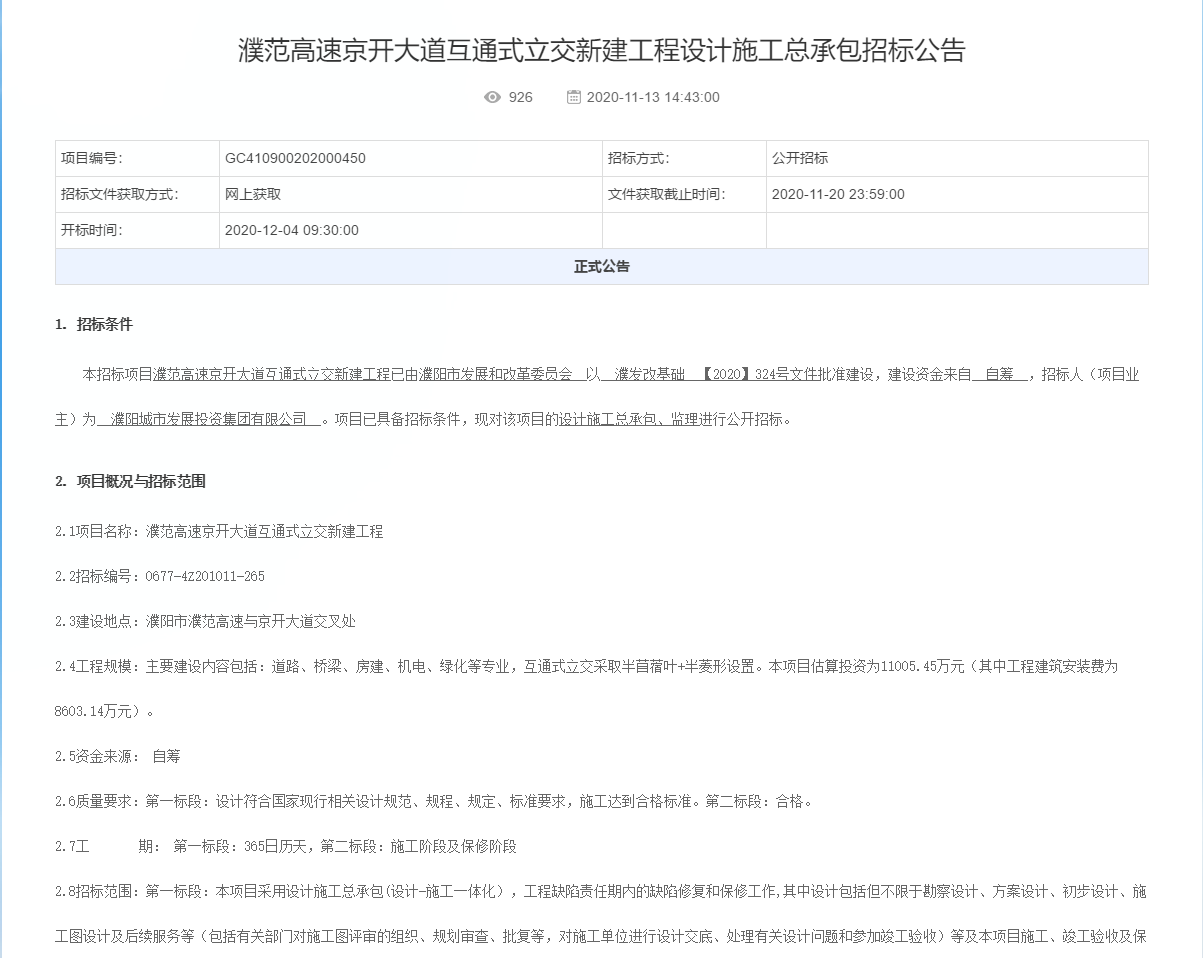
Task: Click bid opening time 2020-12-04 09:30:00
Action: pos(291,231)
